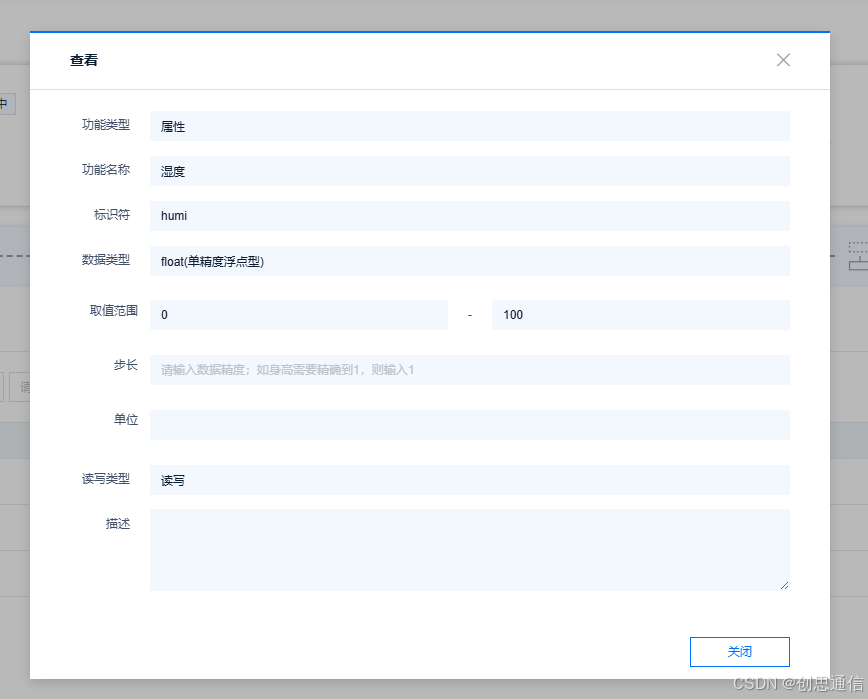This screenshot has height=699, width=868.
Task: Click the 关闭 button
Action: click(740, 651)
